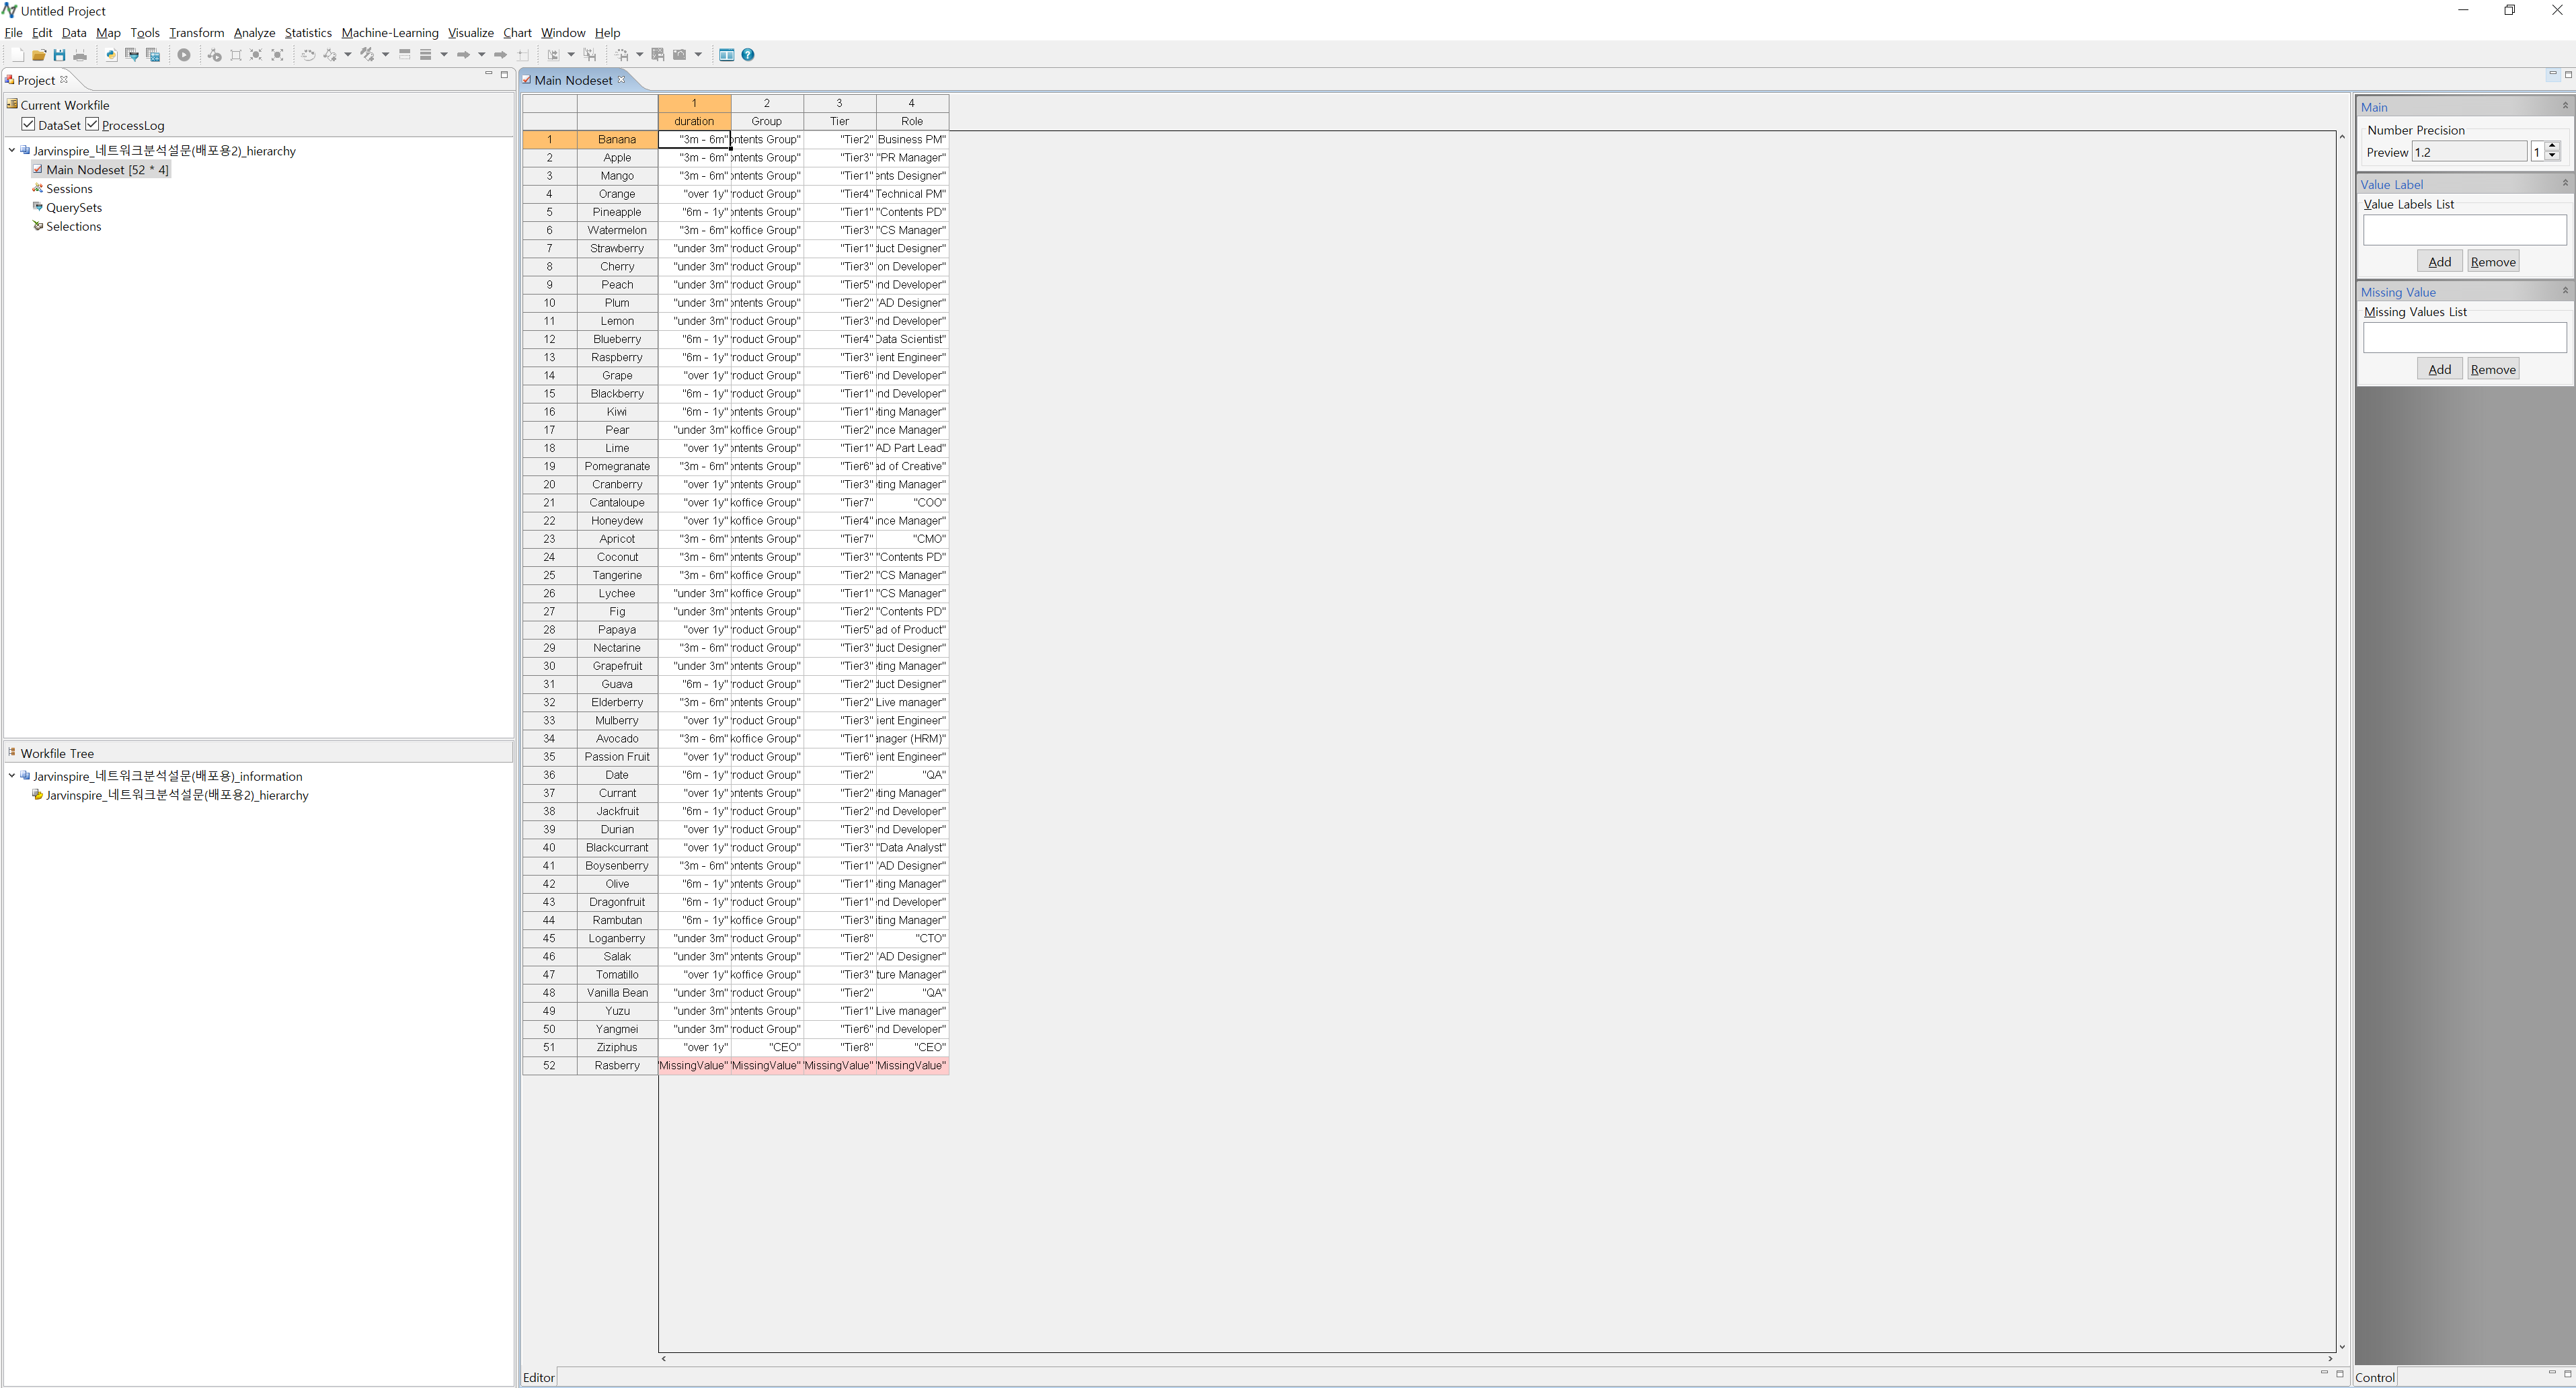The height and width of the screenshot is (1388, 2576).
Task: Click the Tier column header
Action: 839,121
